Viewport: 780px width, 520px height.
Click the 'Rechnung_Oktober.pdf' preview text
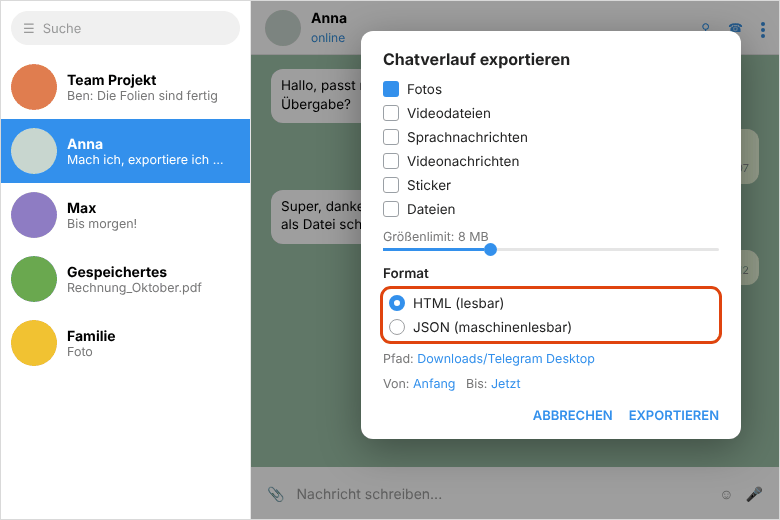point(134,288)
